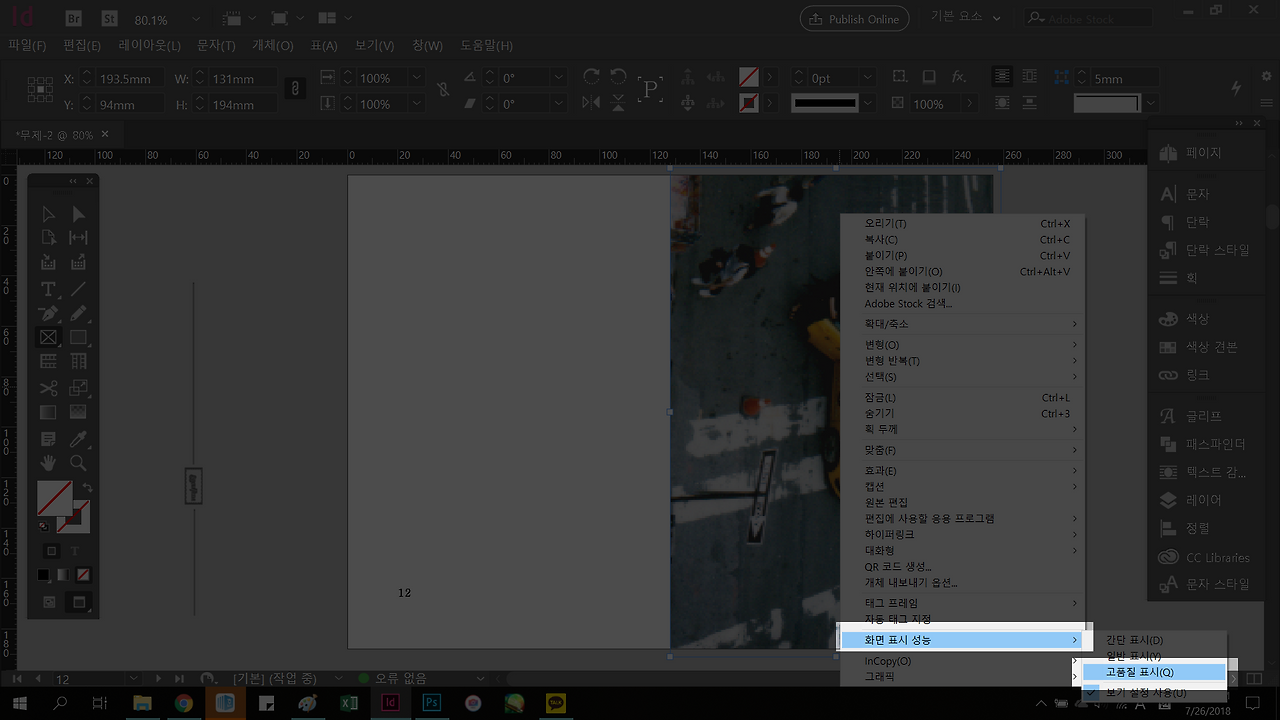Select the Zoom tool
The image size is (1280, 720).
pyautogui.click(x=78, y=463)
